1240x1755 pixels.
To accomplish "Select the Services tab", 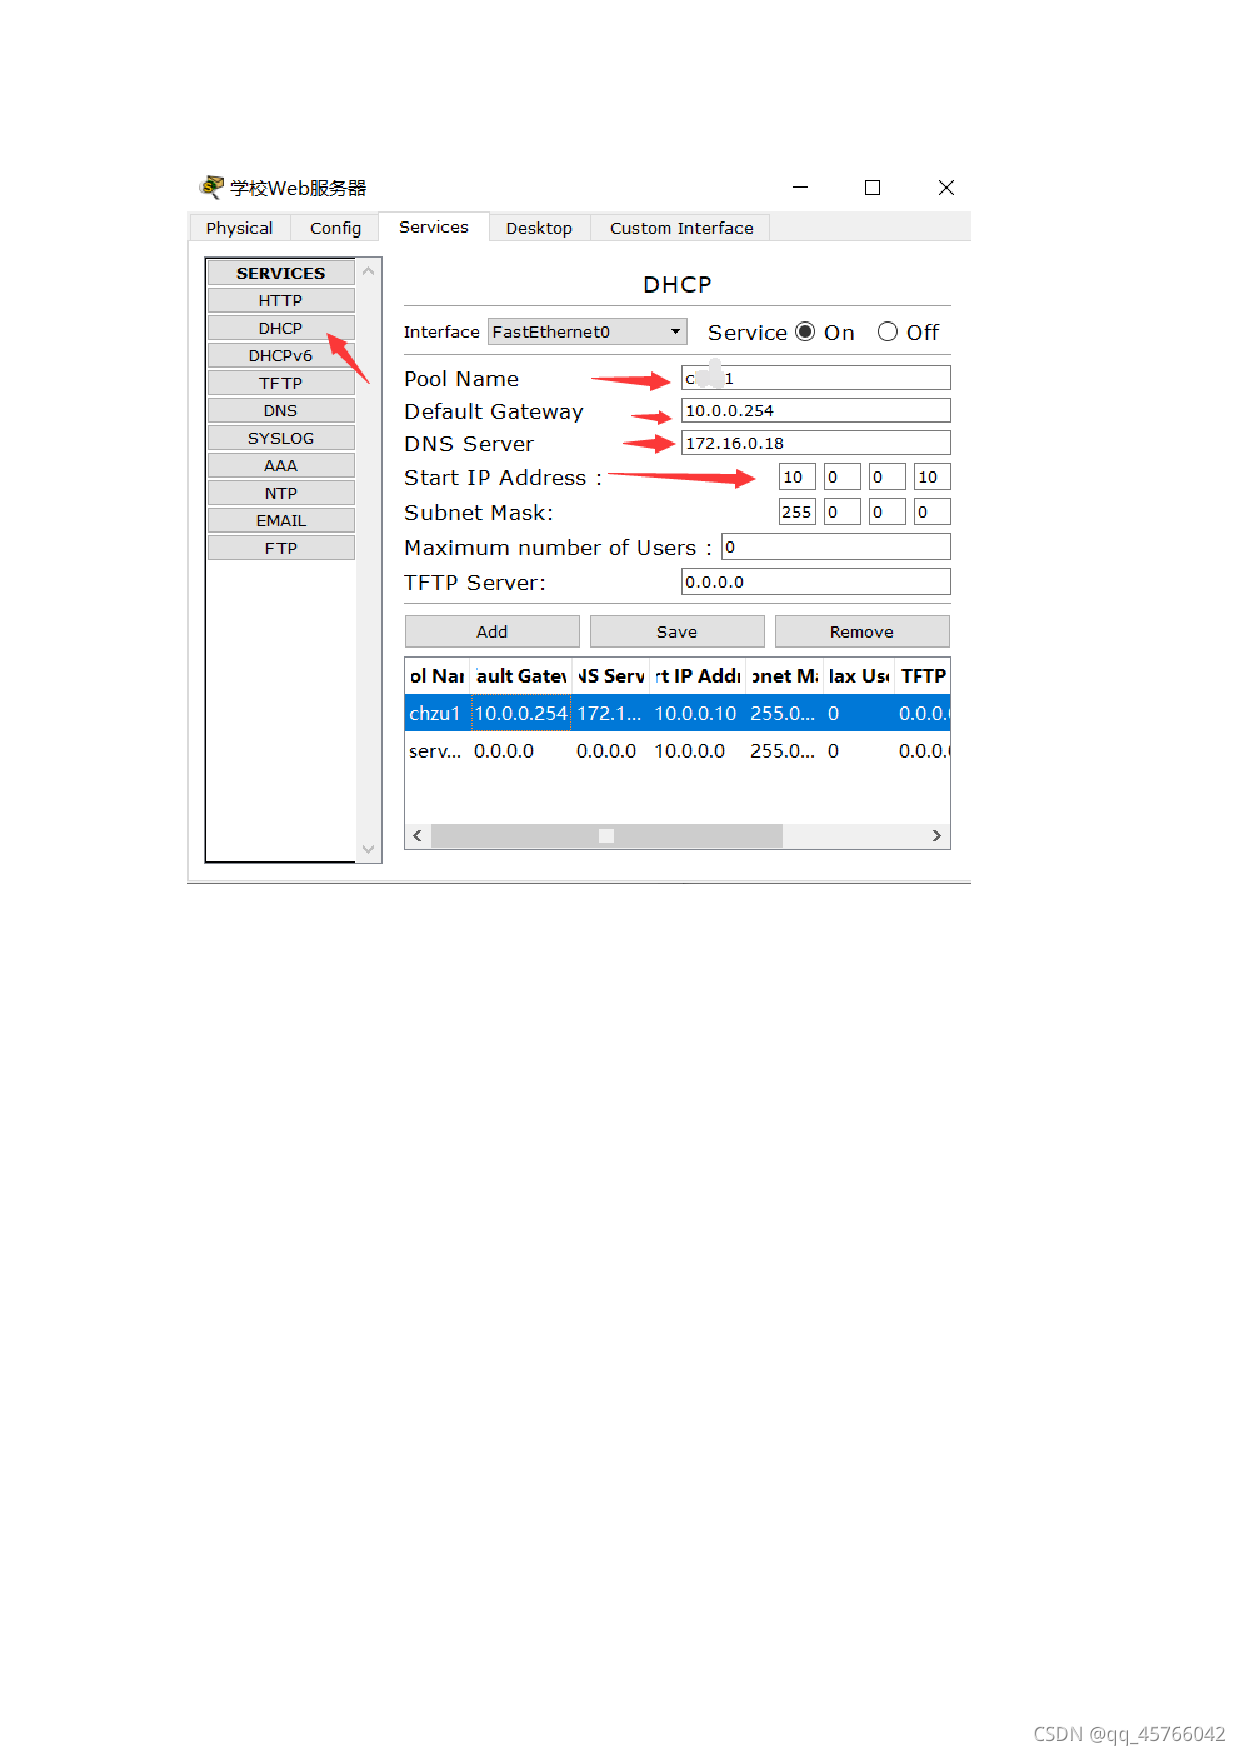I will coord(434,227).
